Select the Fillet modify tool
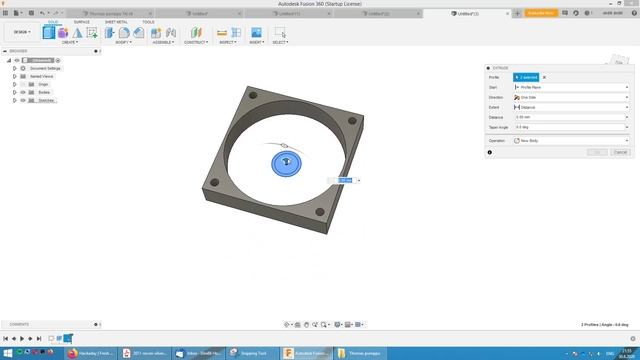 (124, 33)
